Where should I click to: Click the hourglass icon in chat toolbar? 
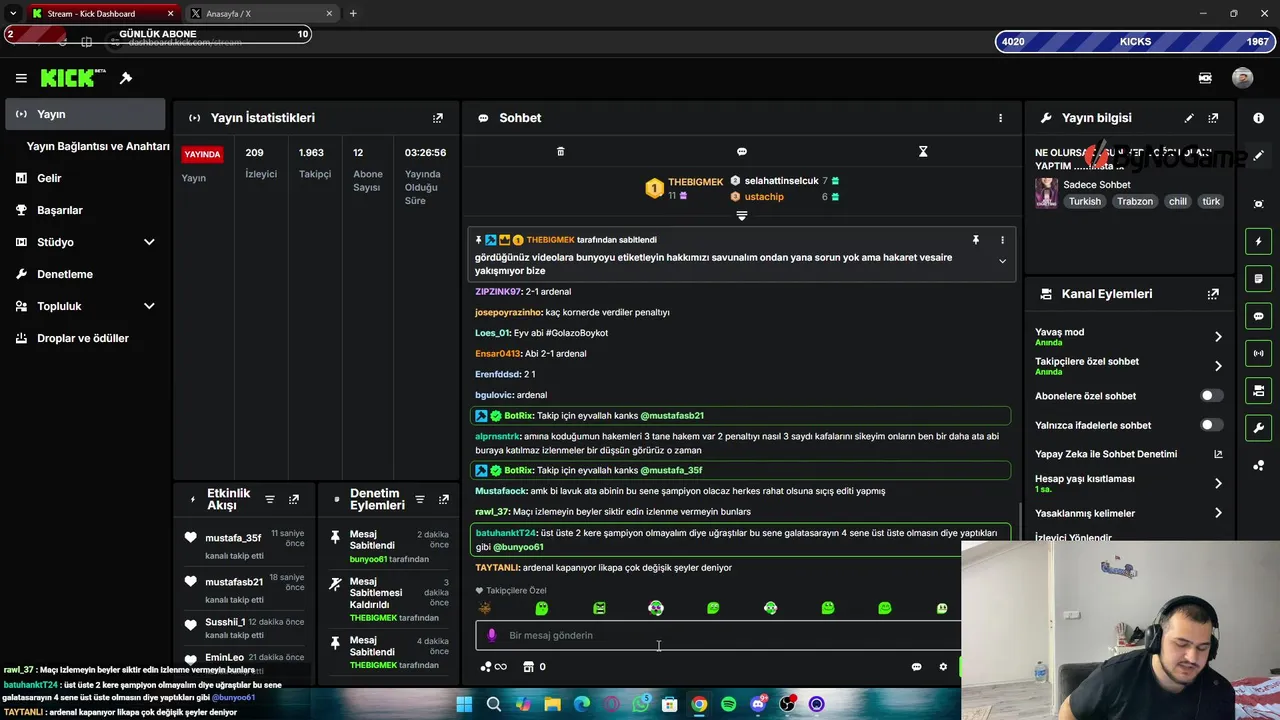tap(923, 151)
